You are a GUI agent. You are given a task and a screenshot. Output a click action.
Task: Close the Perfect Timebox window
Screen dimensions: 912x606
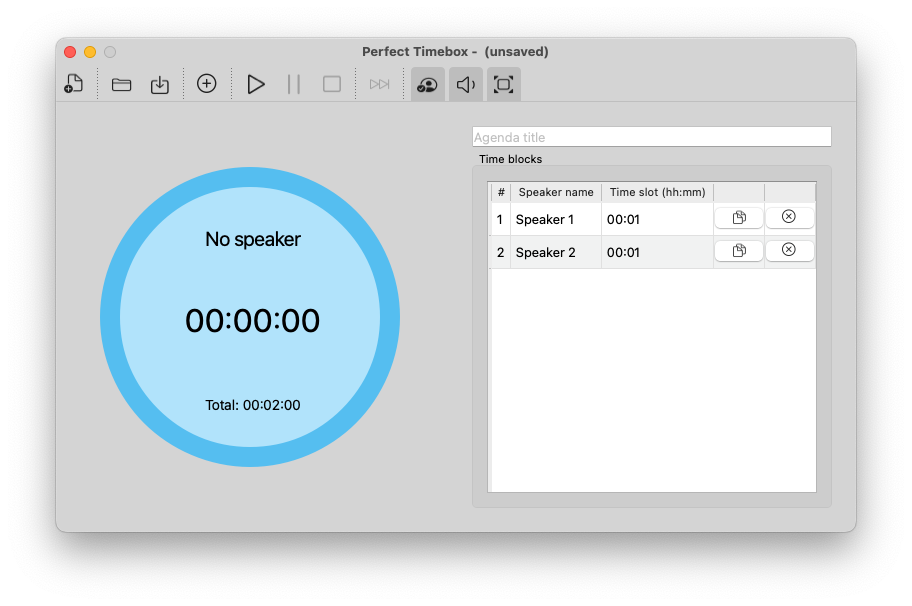click(70, 52)
